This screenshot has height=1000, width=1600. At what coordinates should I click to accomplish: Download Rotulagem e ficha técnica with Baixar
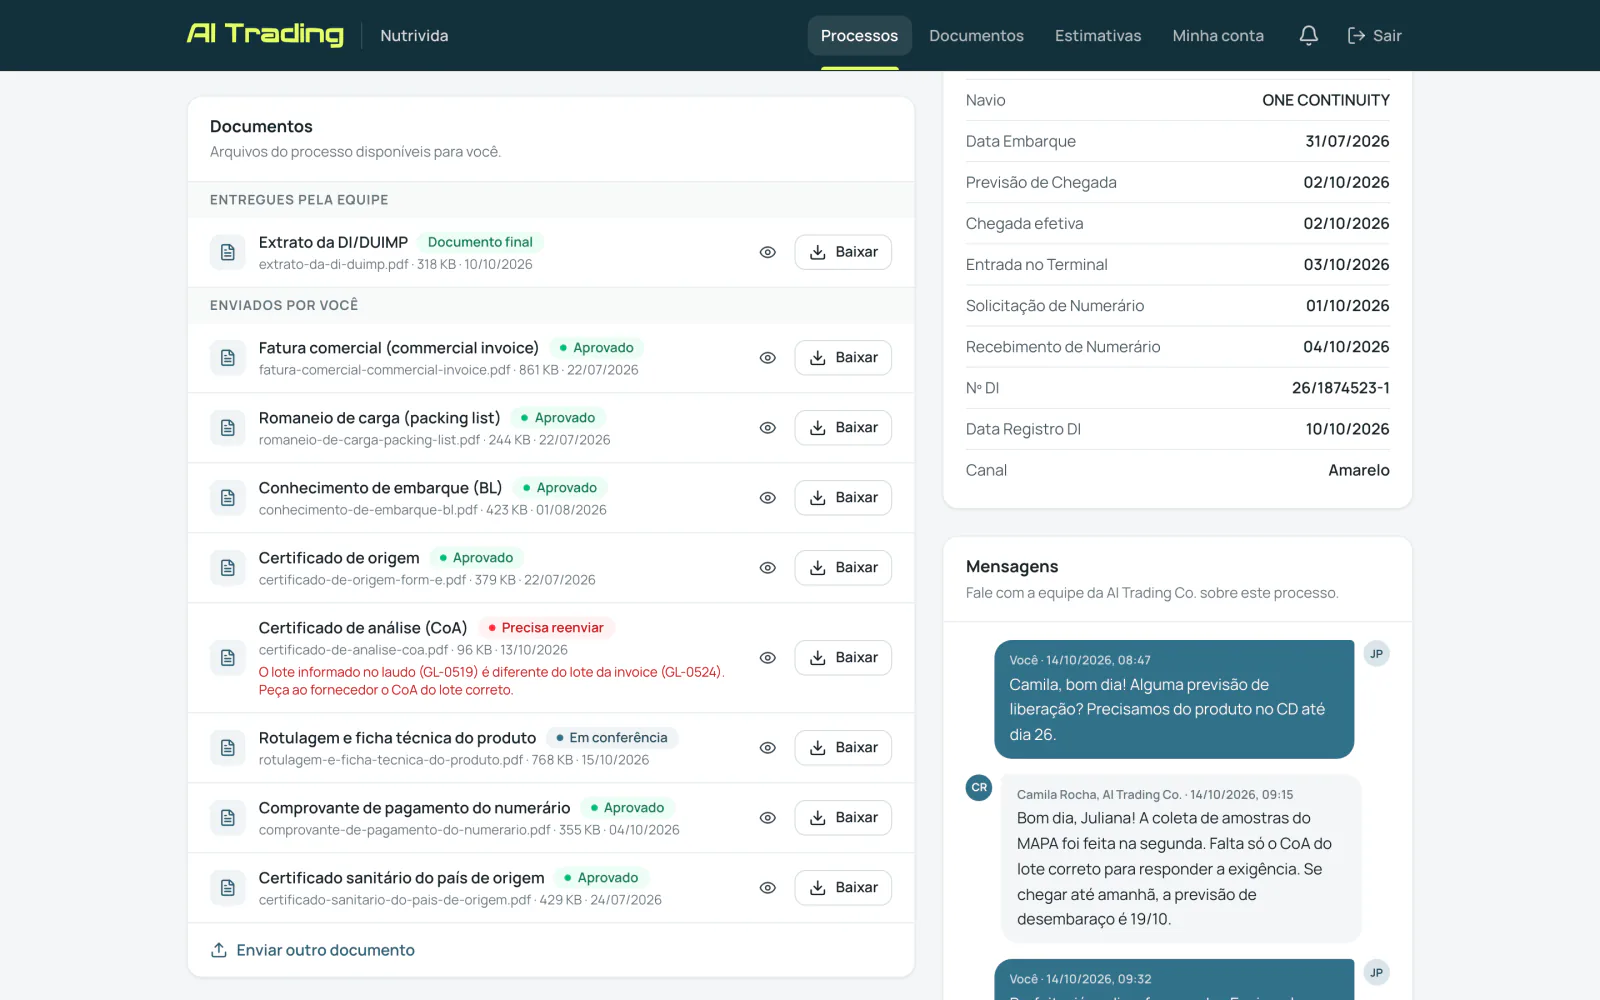point(843,748)
